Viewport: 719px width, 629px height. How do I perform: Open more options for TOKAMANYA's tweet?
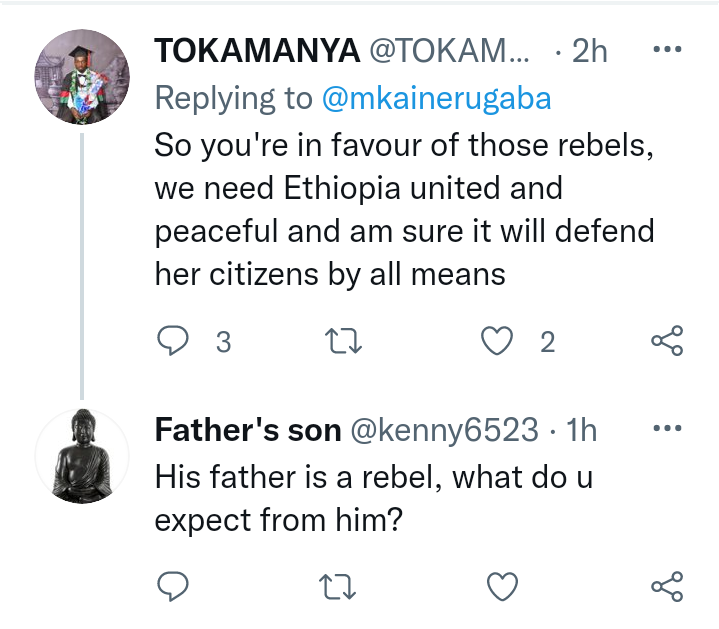click(x=667, y=49)
